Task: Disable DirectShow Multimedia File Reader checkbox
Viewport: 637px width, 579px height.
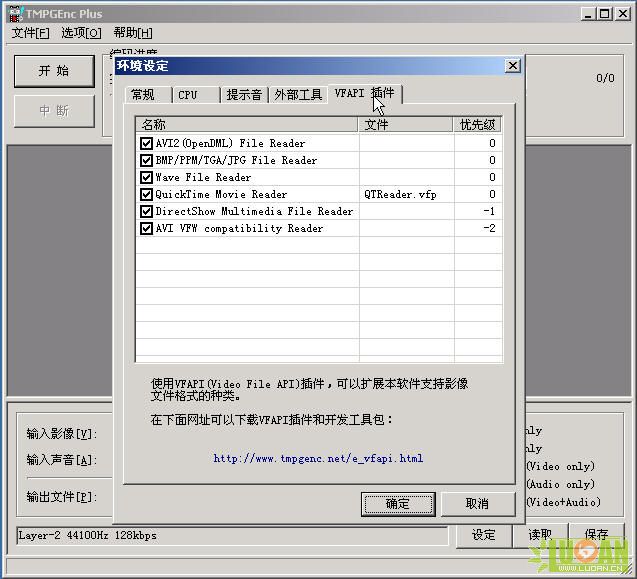Action: [146, 211]
